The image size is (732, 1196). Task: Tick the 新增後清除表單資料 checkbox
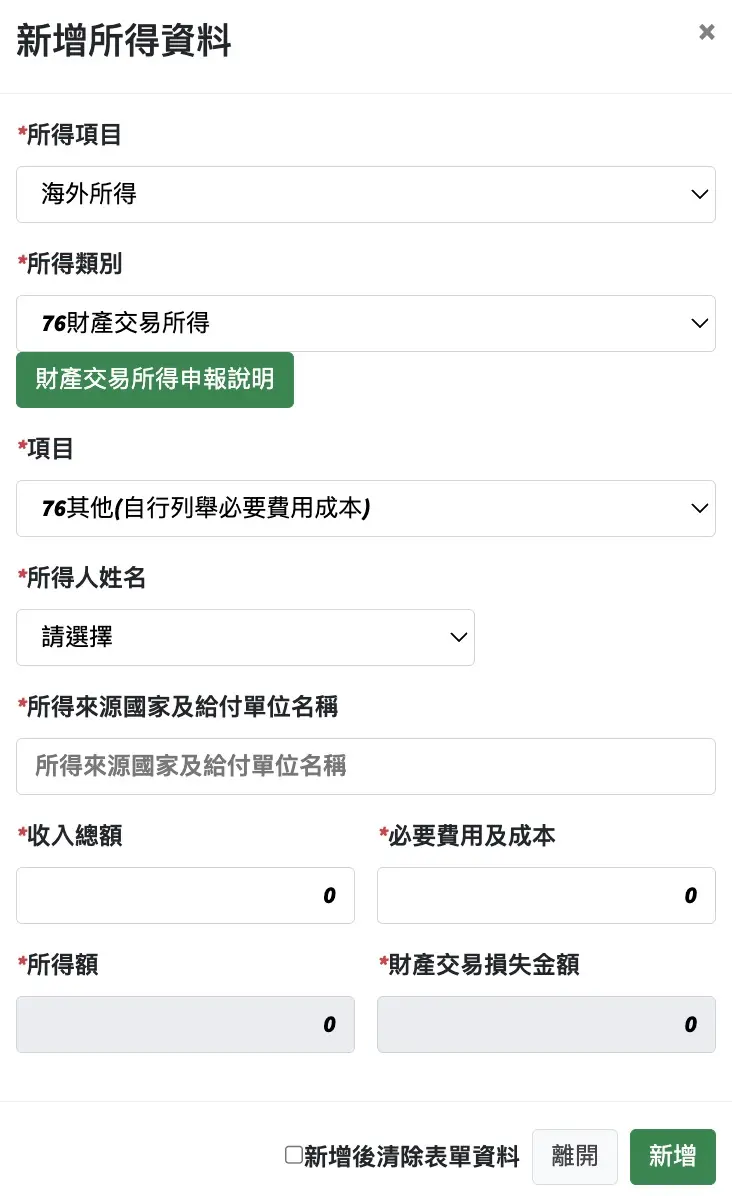click(294, 1155)
